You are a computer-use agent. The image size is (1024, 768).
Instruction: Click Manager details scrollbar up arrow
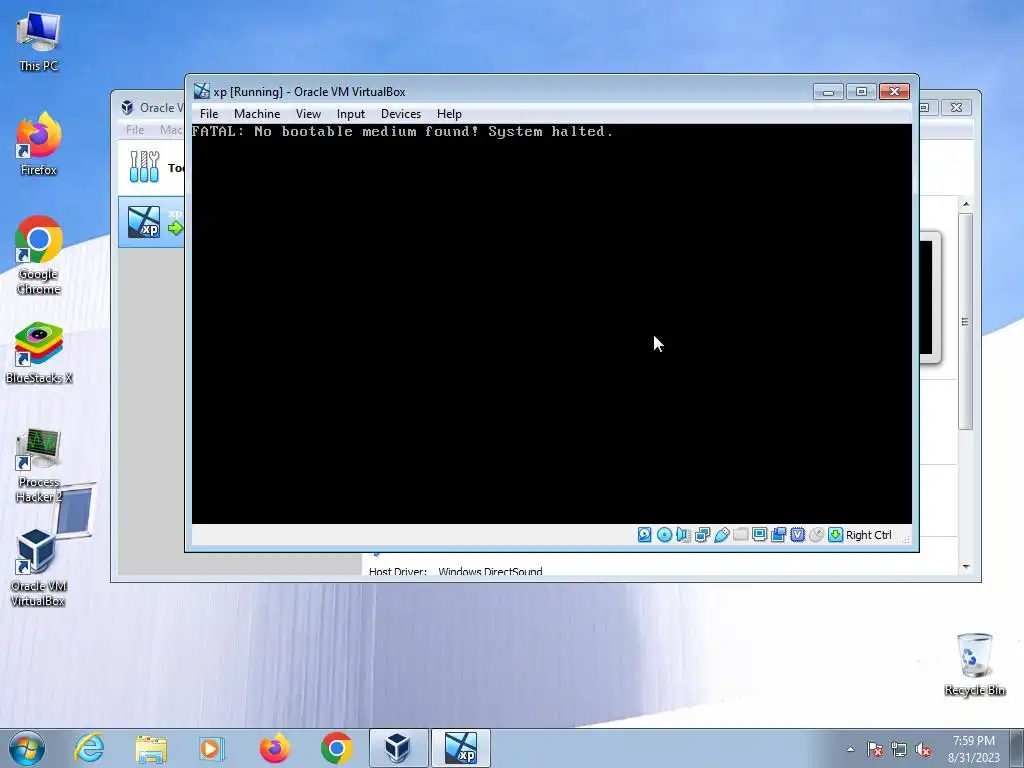[x=966, y=204]
